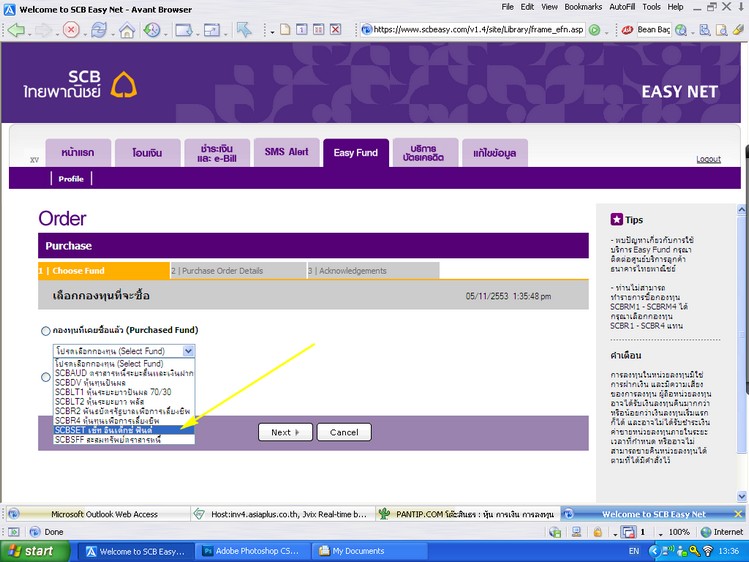Click the Logout link
The image size is (749, 562).
pos(708,159)
